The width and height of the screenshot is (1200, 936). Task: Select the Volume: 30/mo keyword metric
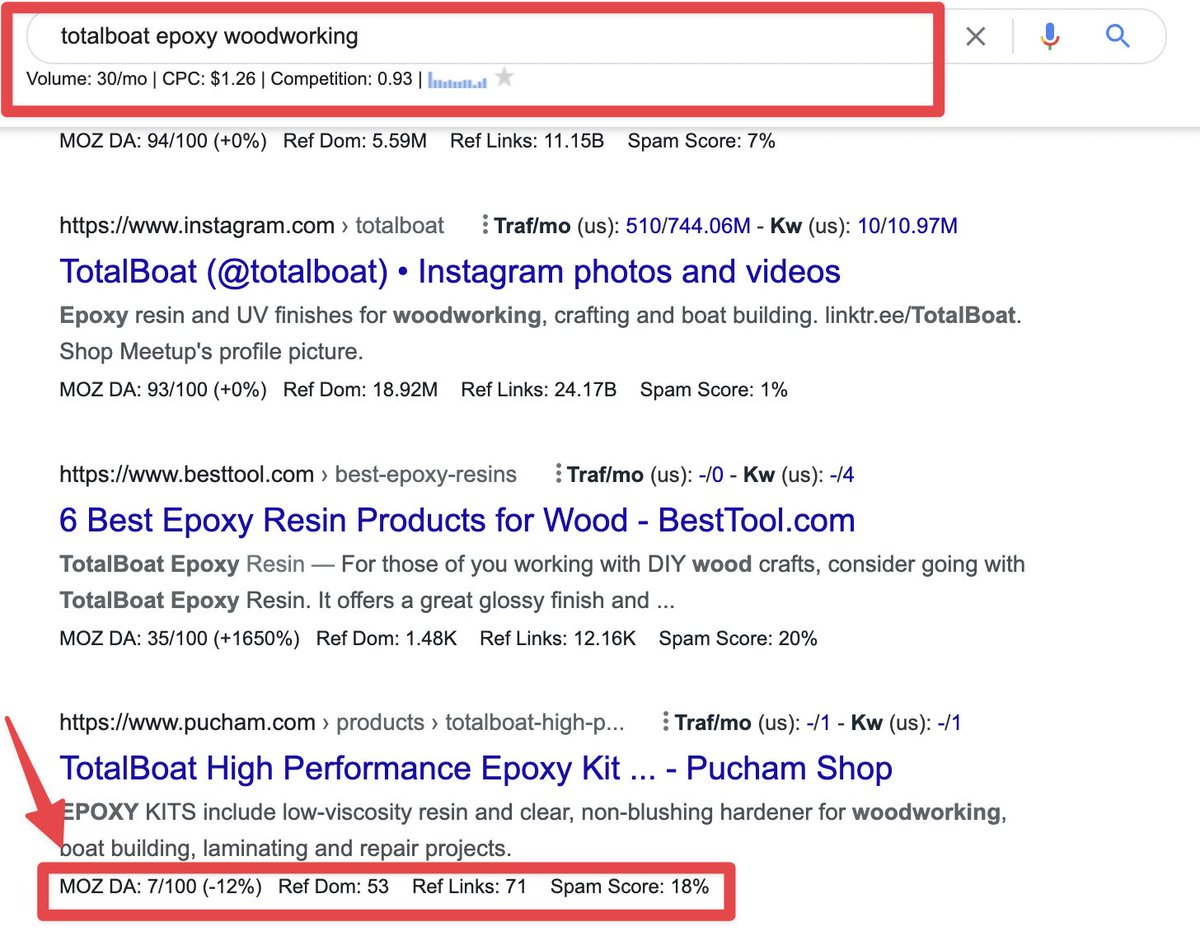pyautogui.click(x=85, y=79)
